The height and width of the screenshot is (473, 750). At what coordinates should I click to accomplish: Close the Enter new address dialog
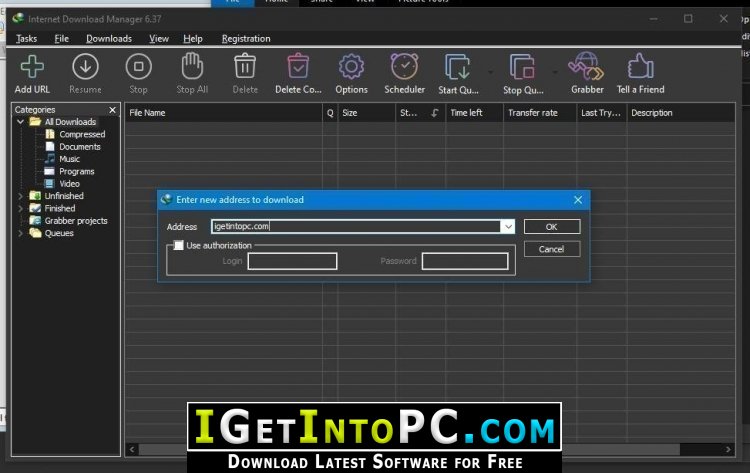tap(578, 200)
